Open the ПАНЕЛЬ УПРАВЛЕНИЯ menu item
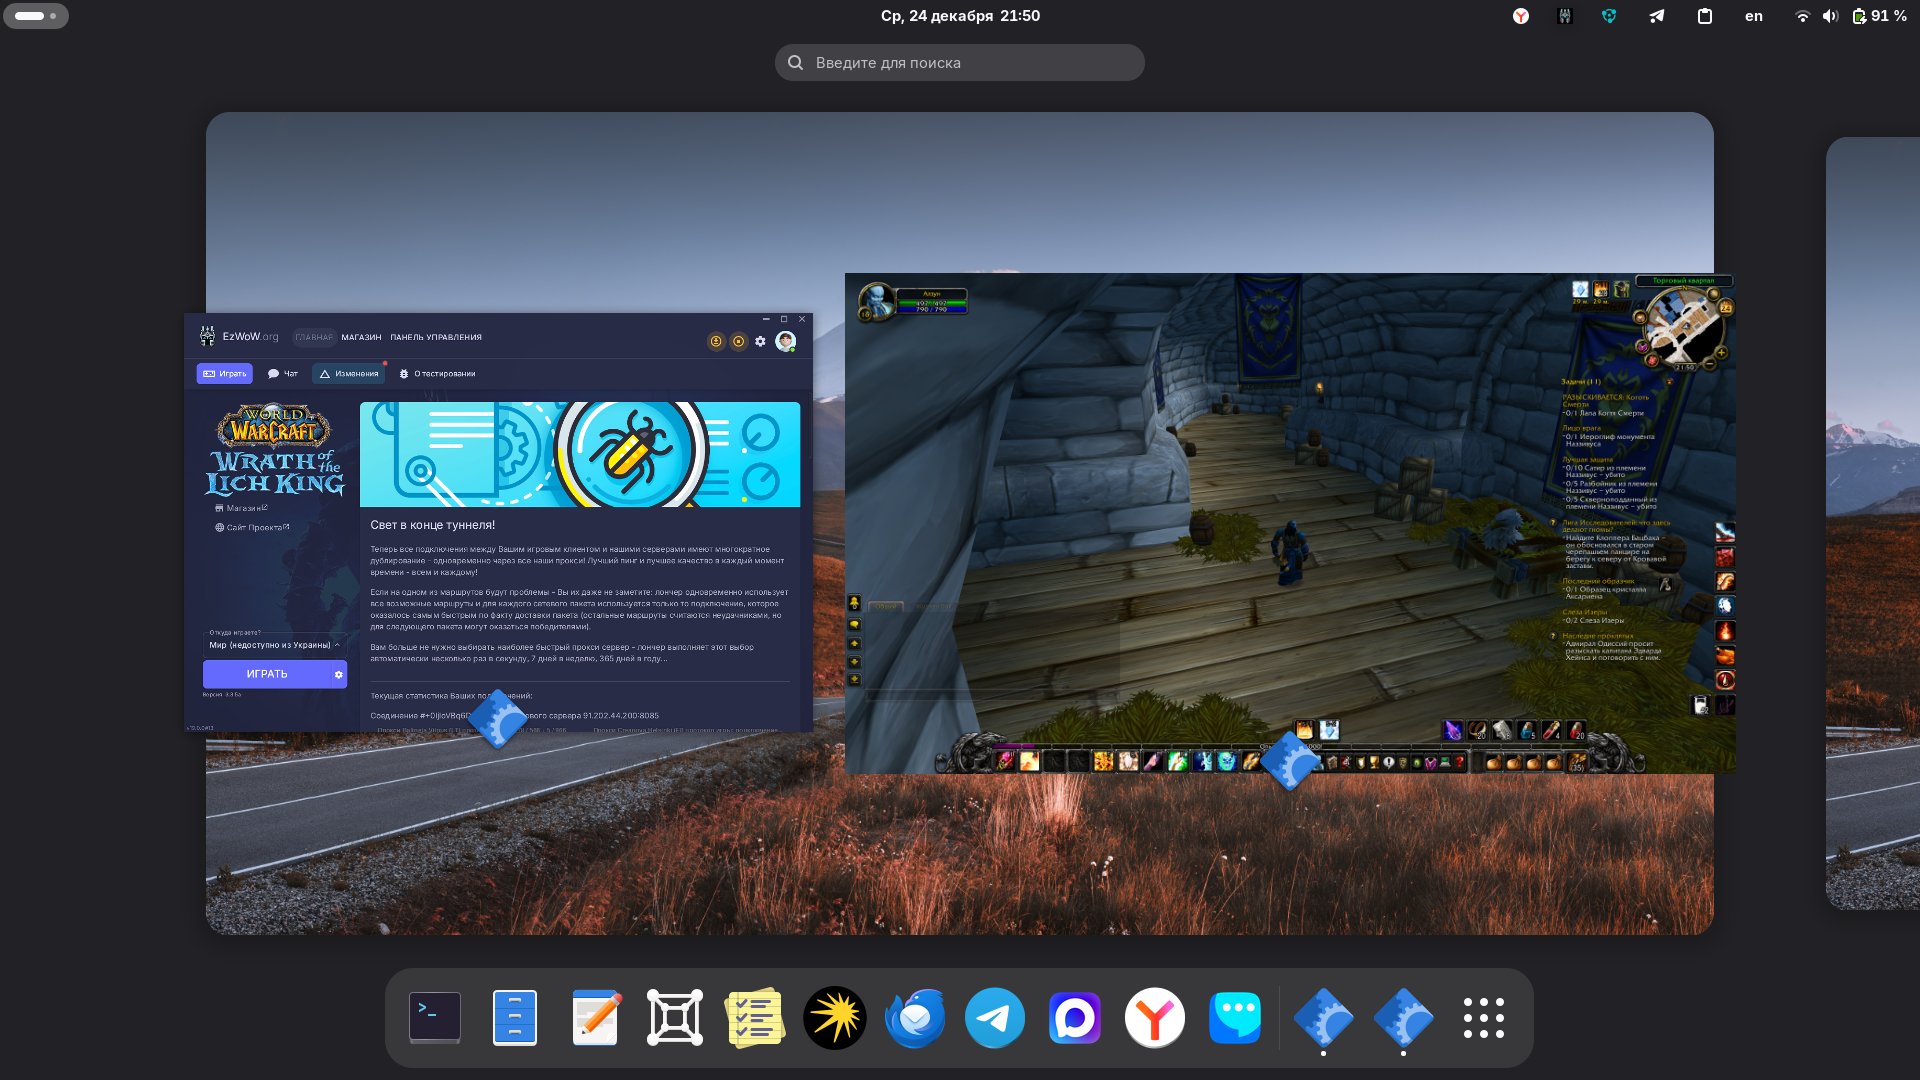The width and height of the screenshot is (1920, 1080). 436,338
